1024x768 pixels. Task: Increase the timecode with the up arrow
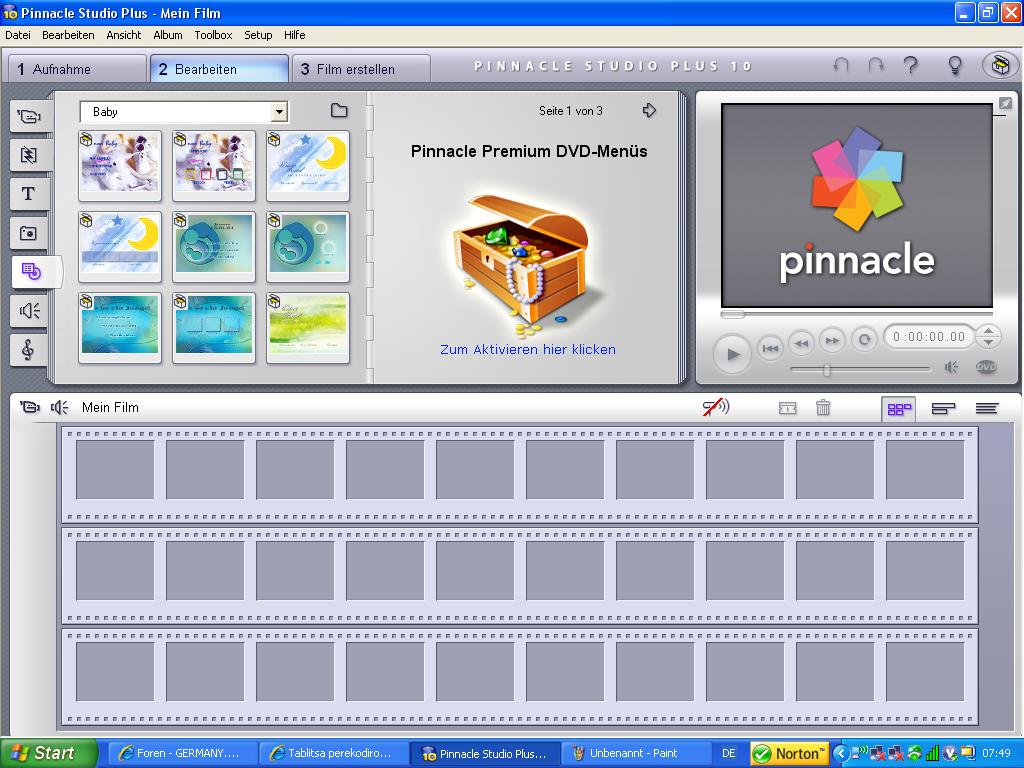pos(989,331)
